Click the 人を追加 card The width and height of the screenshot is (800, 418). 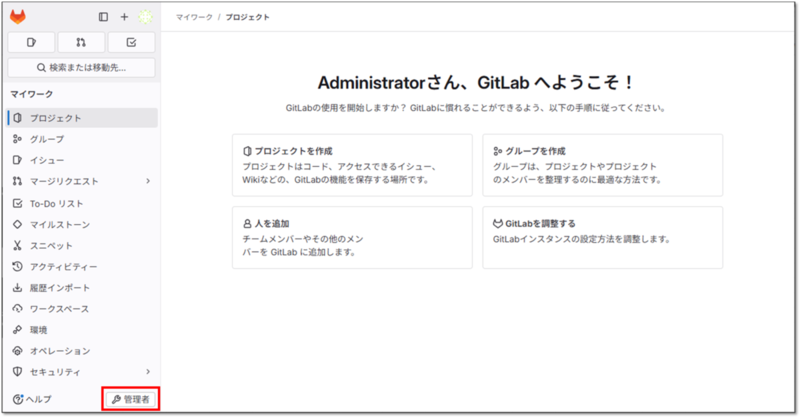(x=352, y=238)
